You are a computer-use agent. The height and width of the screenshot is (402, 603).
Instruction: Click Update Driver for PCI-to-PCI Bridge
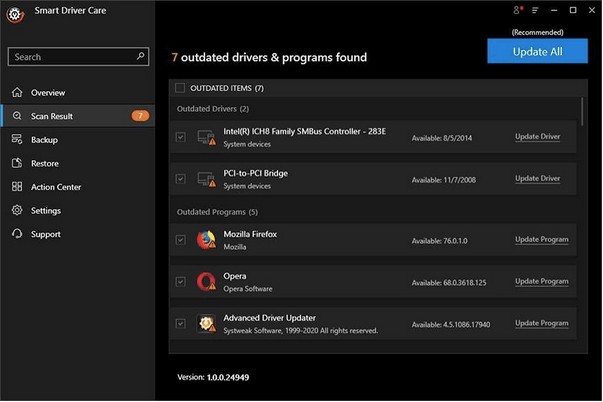(537, 178)
